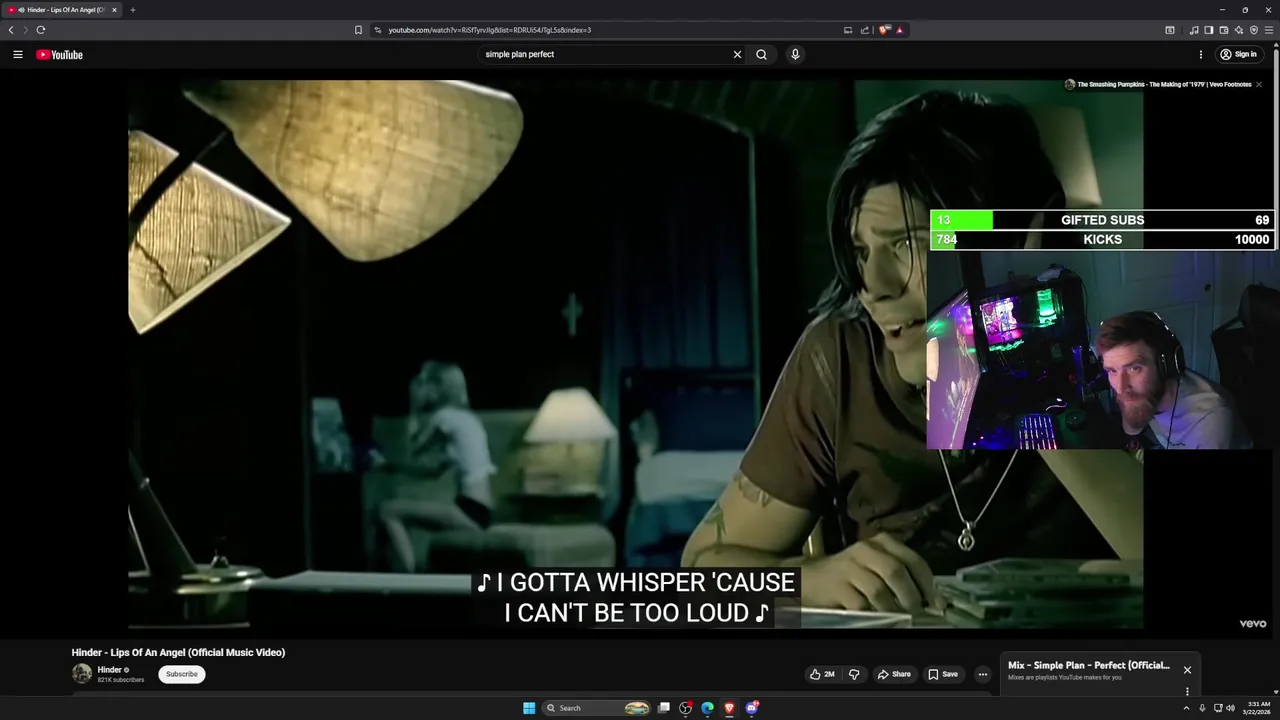This screenshot has width=1280, height=720.
Task: Click the Hinder video title text
Action: click(x=178, y=652)
